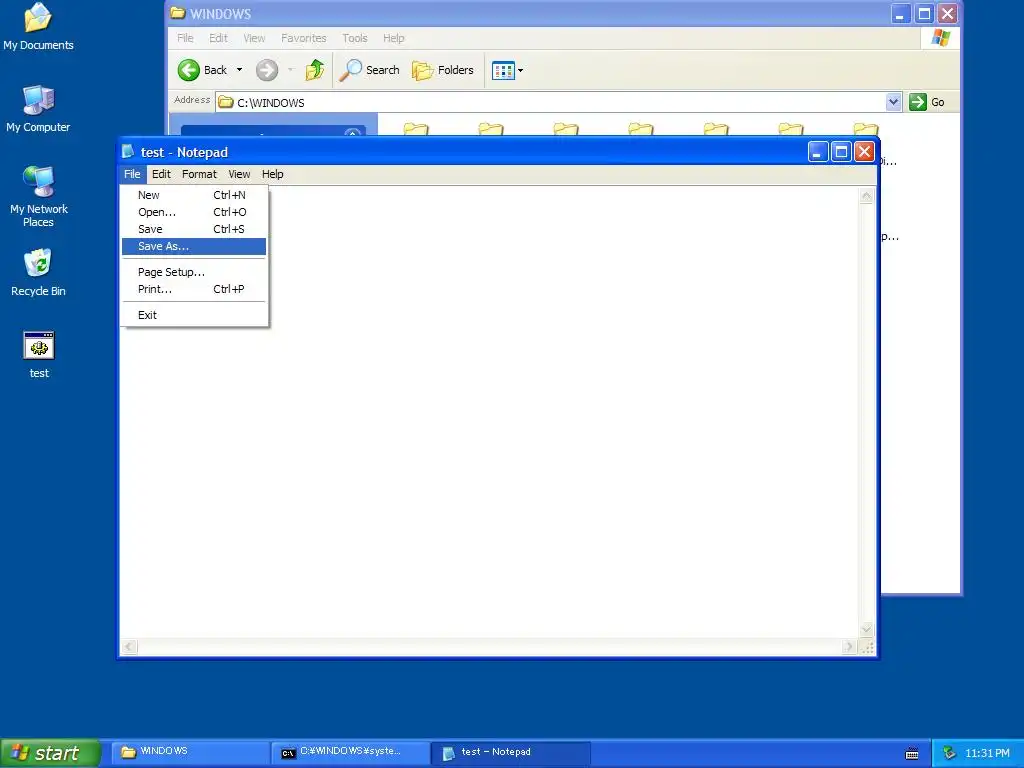The width and height of the screenshot is (1024, 768).
Task: Click the keyboard icon in the taskbar
Action: pos(912,754)
